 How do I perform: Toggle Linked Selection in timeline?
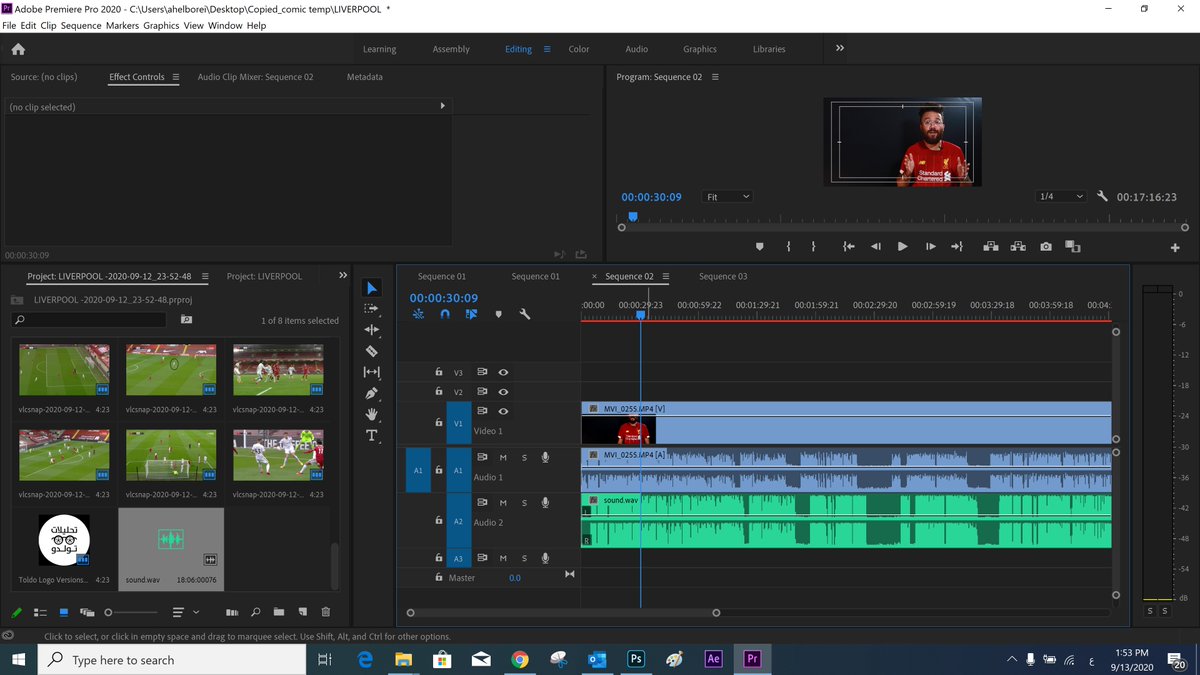[471, 314]
